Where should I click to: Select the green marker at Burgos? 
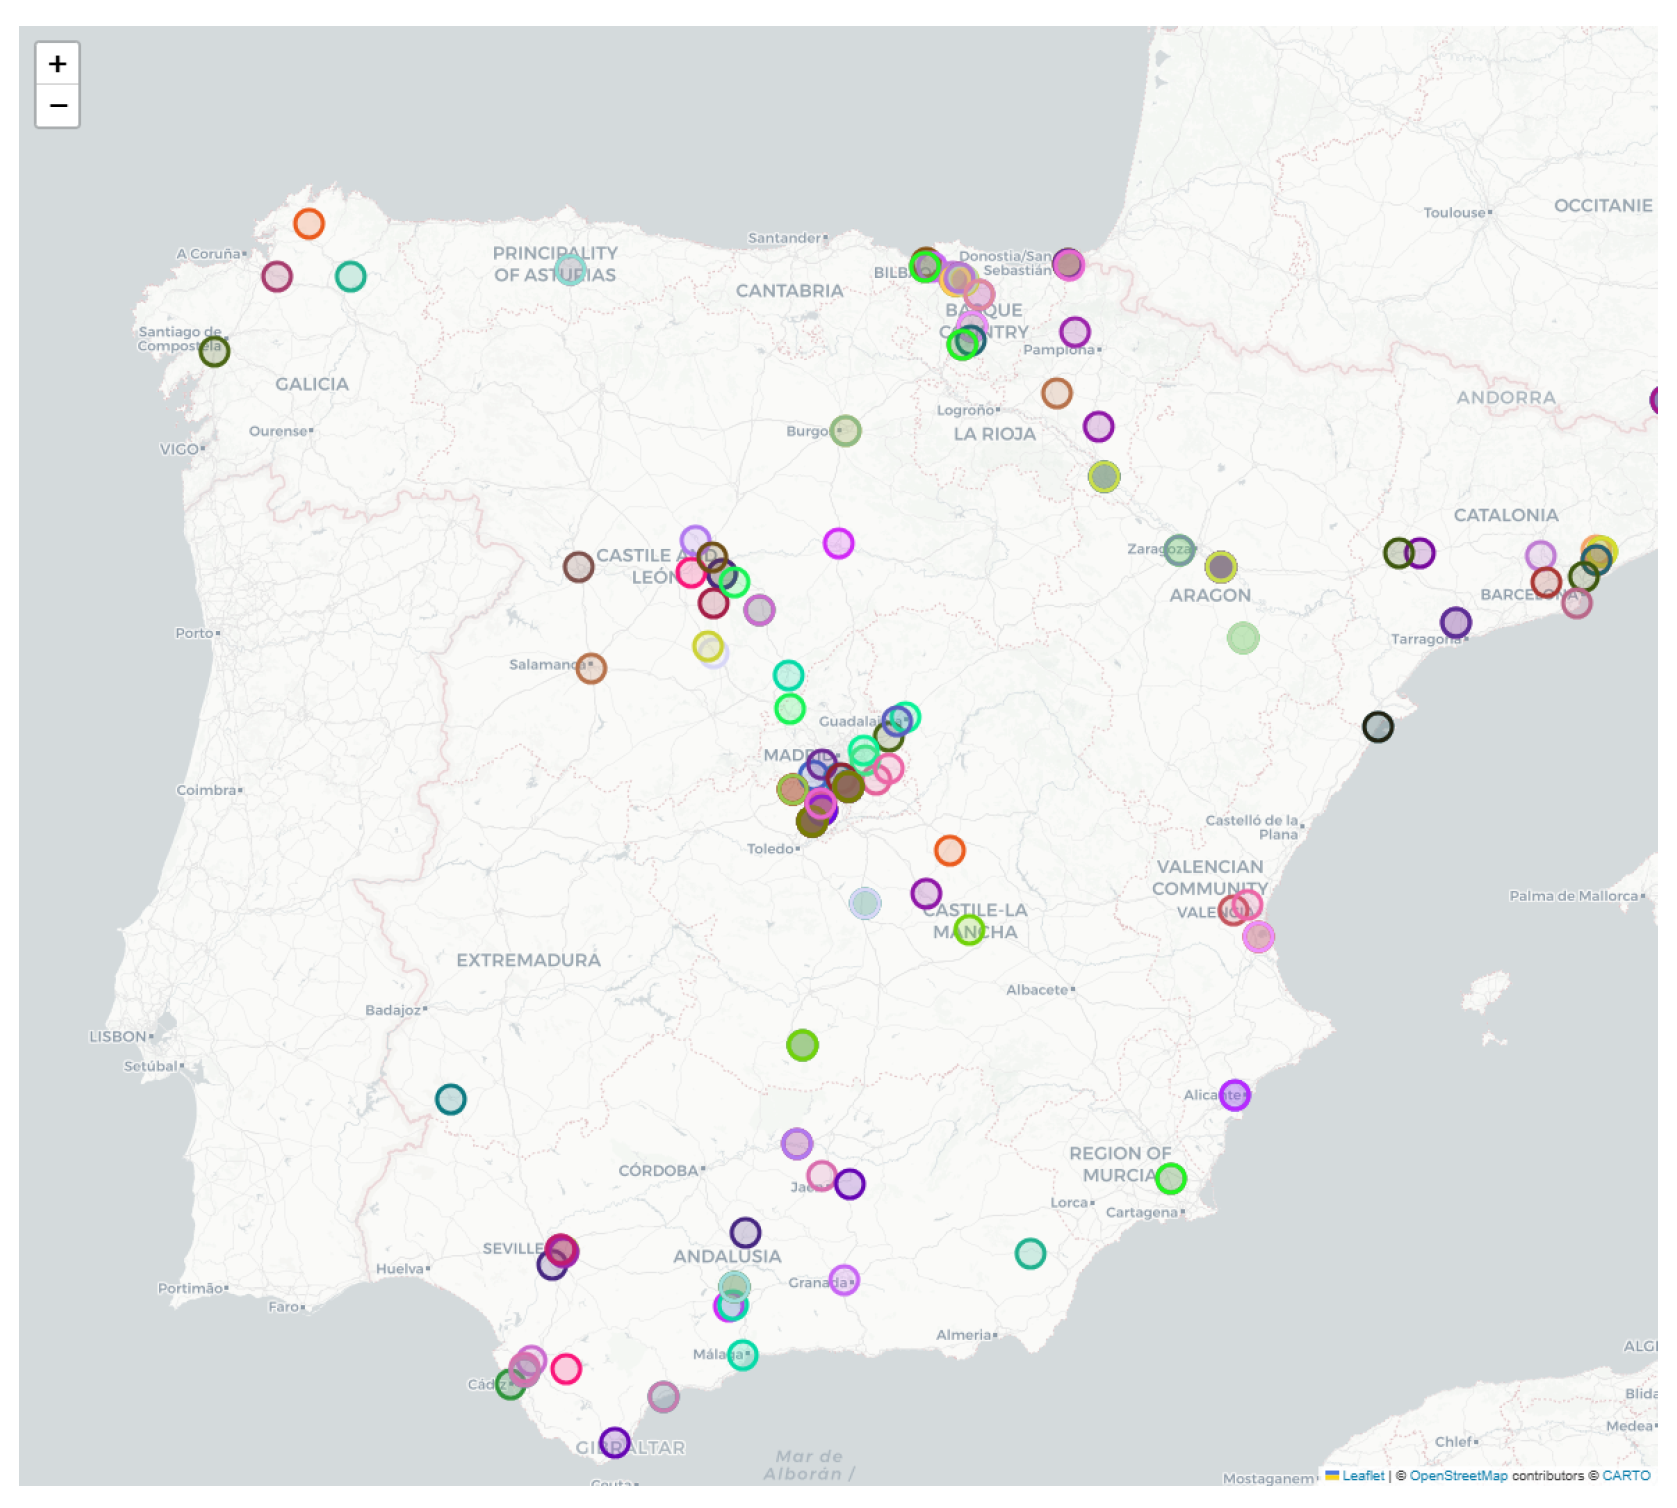coord(845,431)
